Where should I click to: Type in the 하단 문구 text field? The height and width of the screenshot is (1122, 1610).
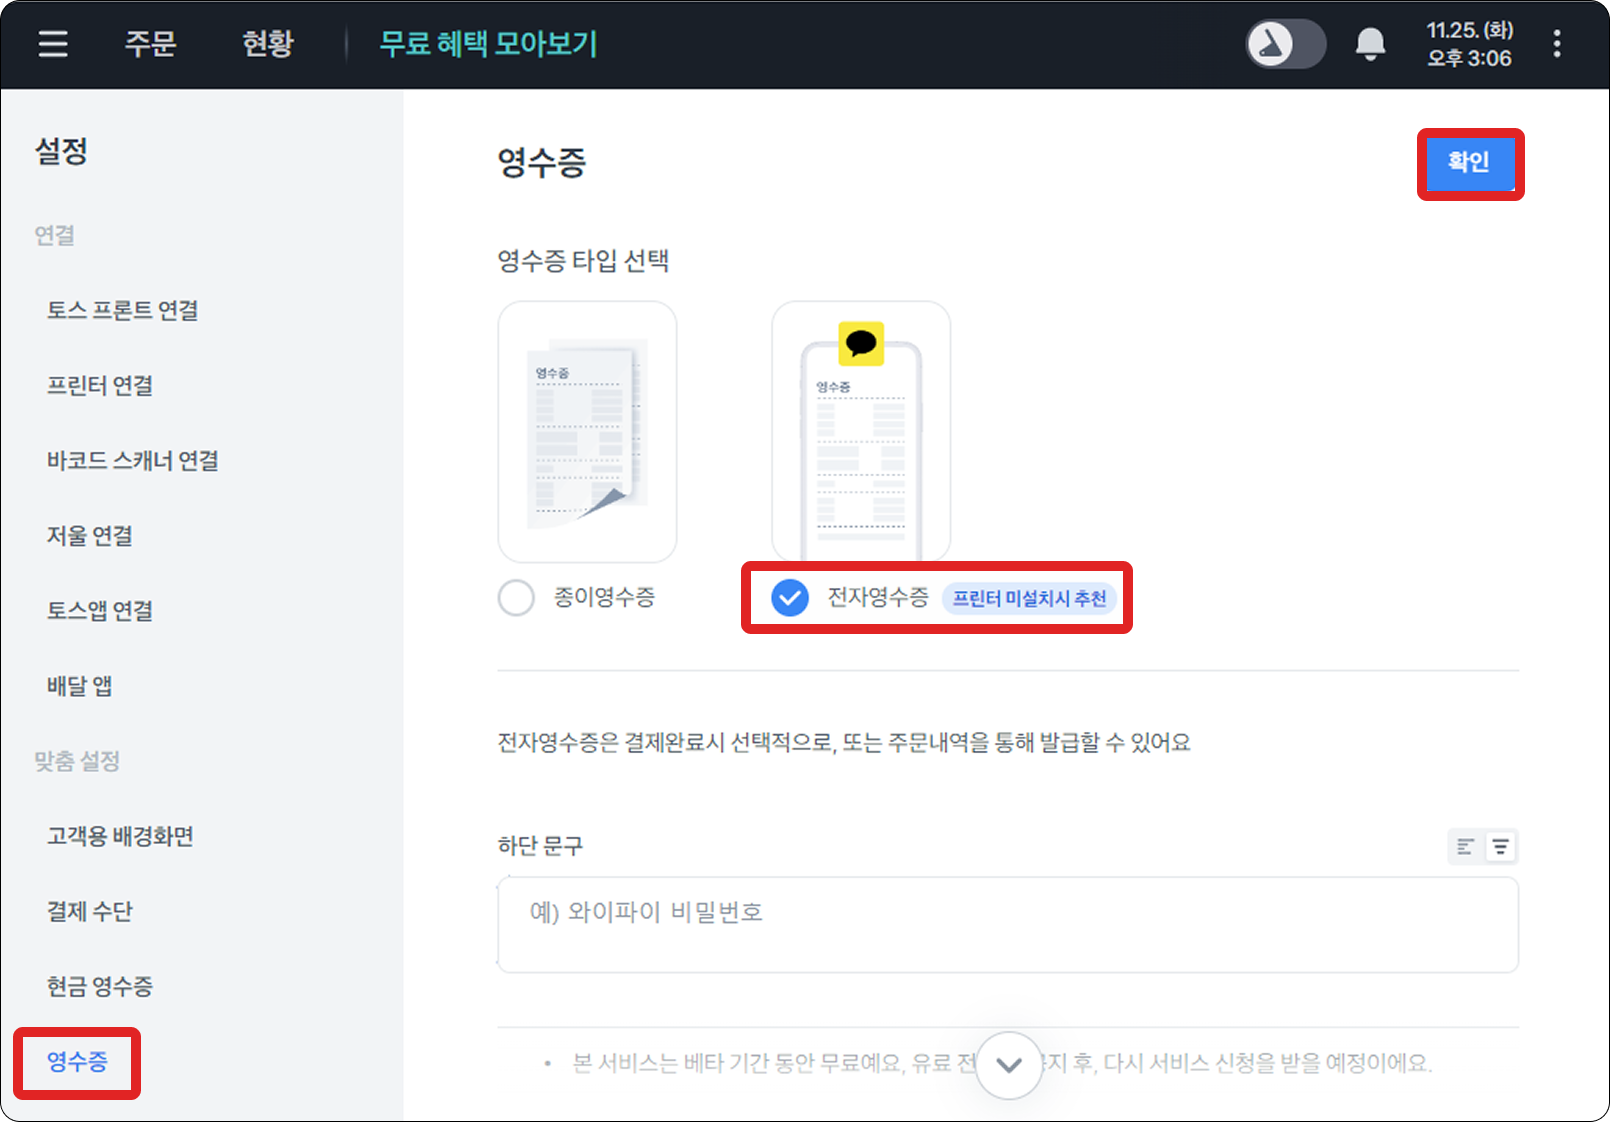(1008, 924)
